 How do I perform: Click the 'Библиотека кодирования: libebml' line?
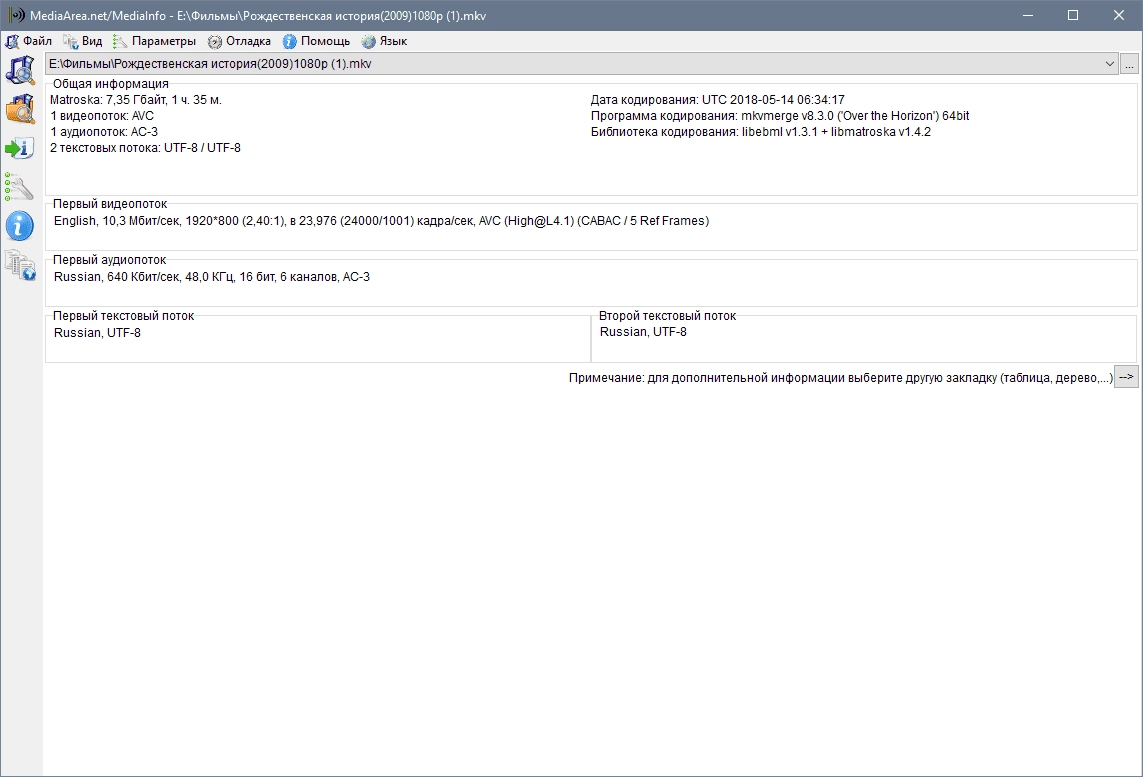(760, 132)
